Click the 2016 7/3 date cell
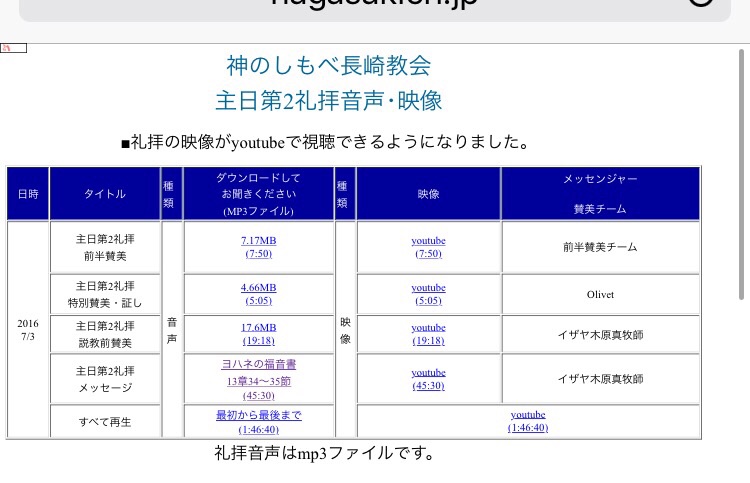Image resolution: width=750 pixels, height=483 pixels. point(28,330)
